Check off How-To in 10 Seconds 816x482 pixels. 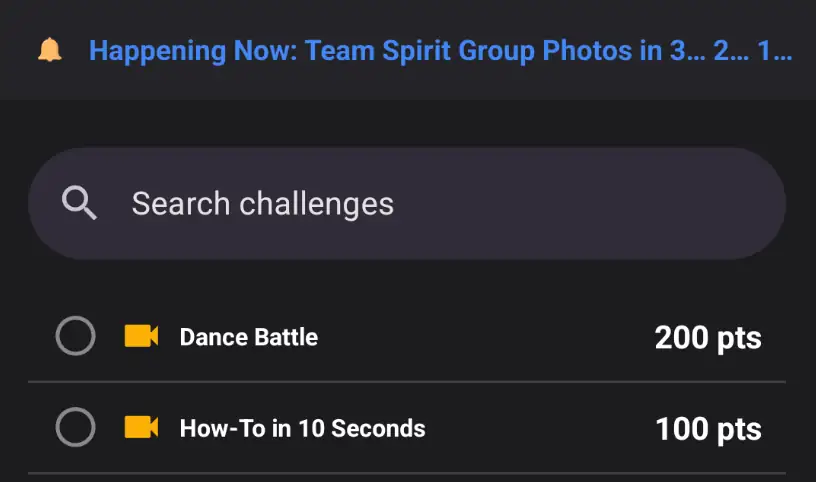point(75,429)
